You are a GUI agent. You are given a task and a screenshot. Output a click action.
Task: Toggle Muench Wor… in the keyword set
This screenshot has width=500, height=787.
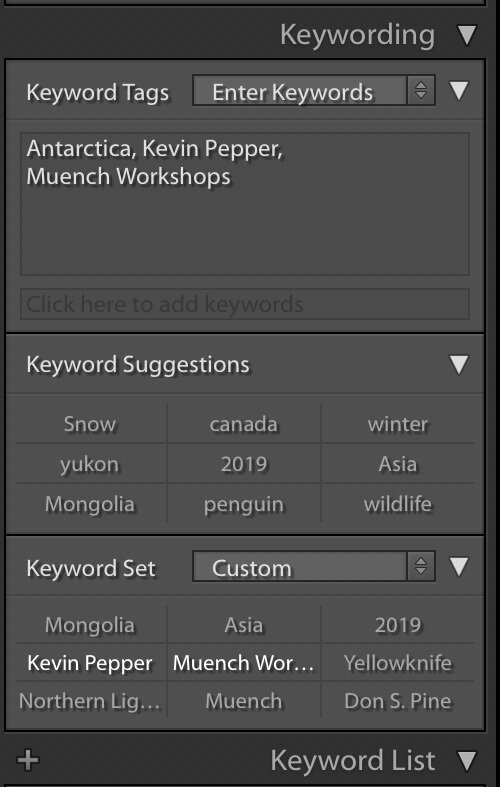pyautogui.click(x=244, y=663)
